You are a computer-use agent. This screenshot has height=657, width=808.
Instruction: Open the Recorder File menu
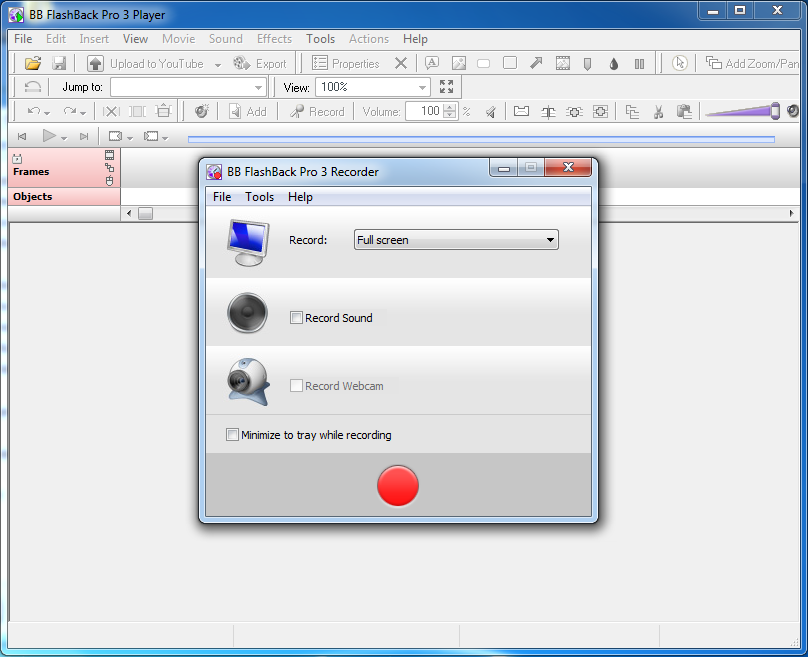[x=222, y=197]
